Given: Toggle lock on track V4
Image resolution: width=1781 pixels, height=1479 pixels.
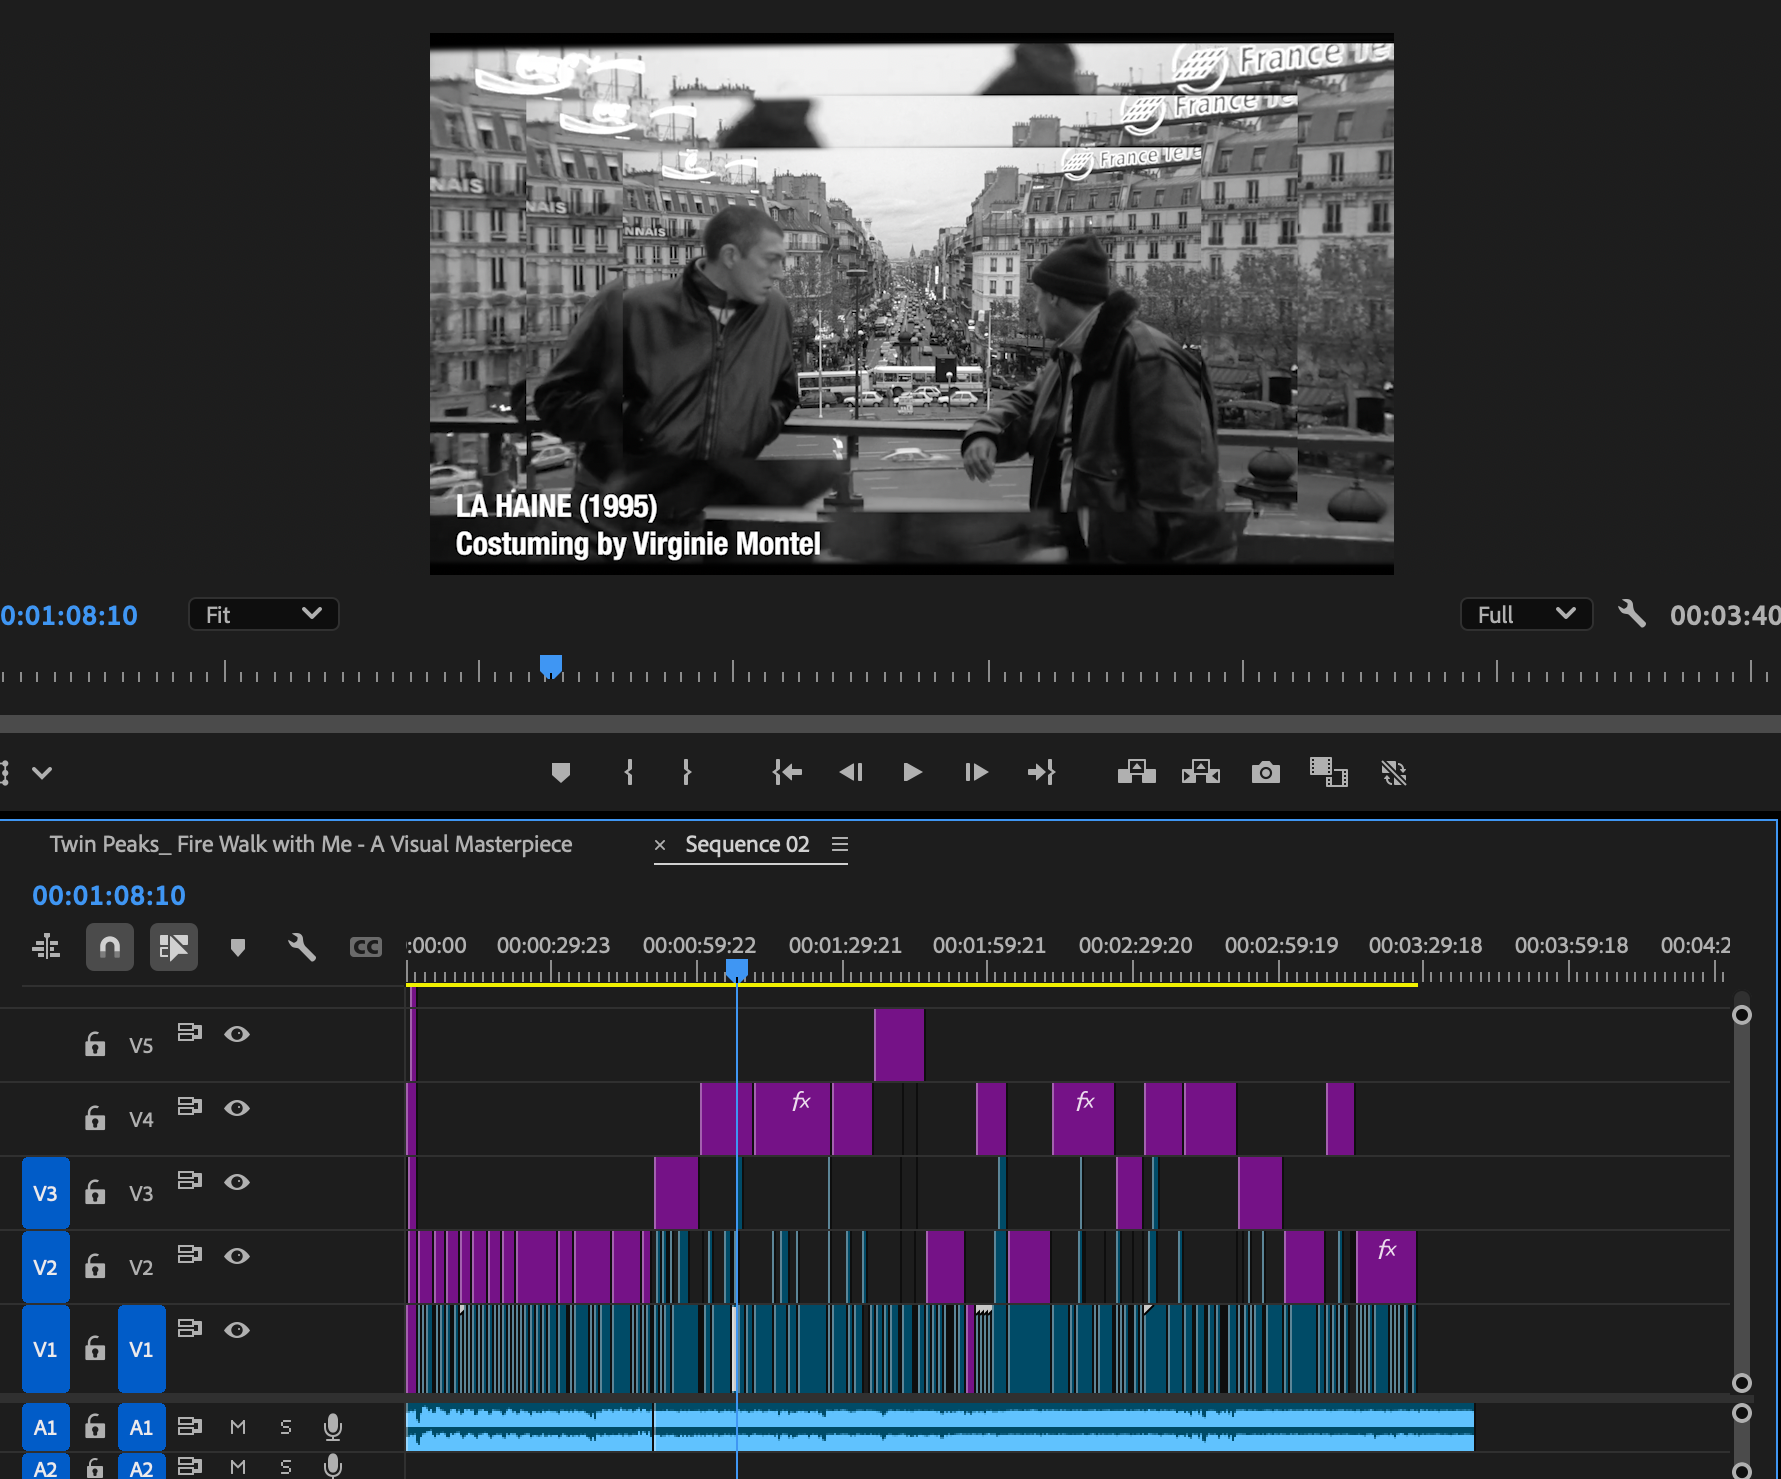Looking at the screenshot, I should [95, 1118].
